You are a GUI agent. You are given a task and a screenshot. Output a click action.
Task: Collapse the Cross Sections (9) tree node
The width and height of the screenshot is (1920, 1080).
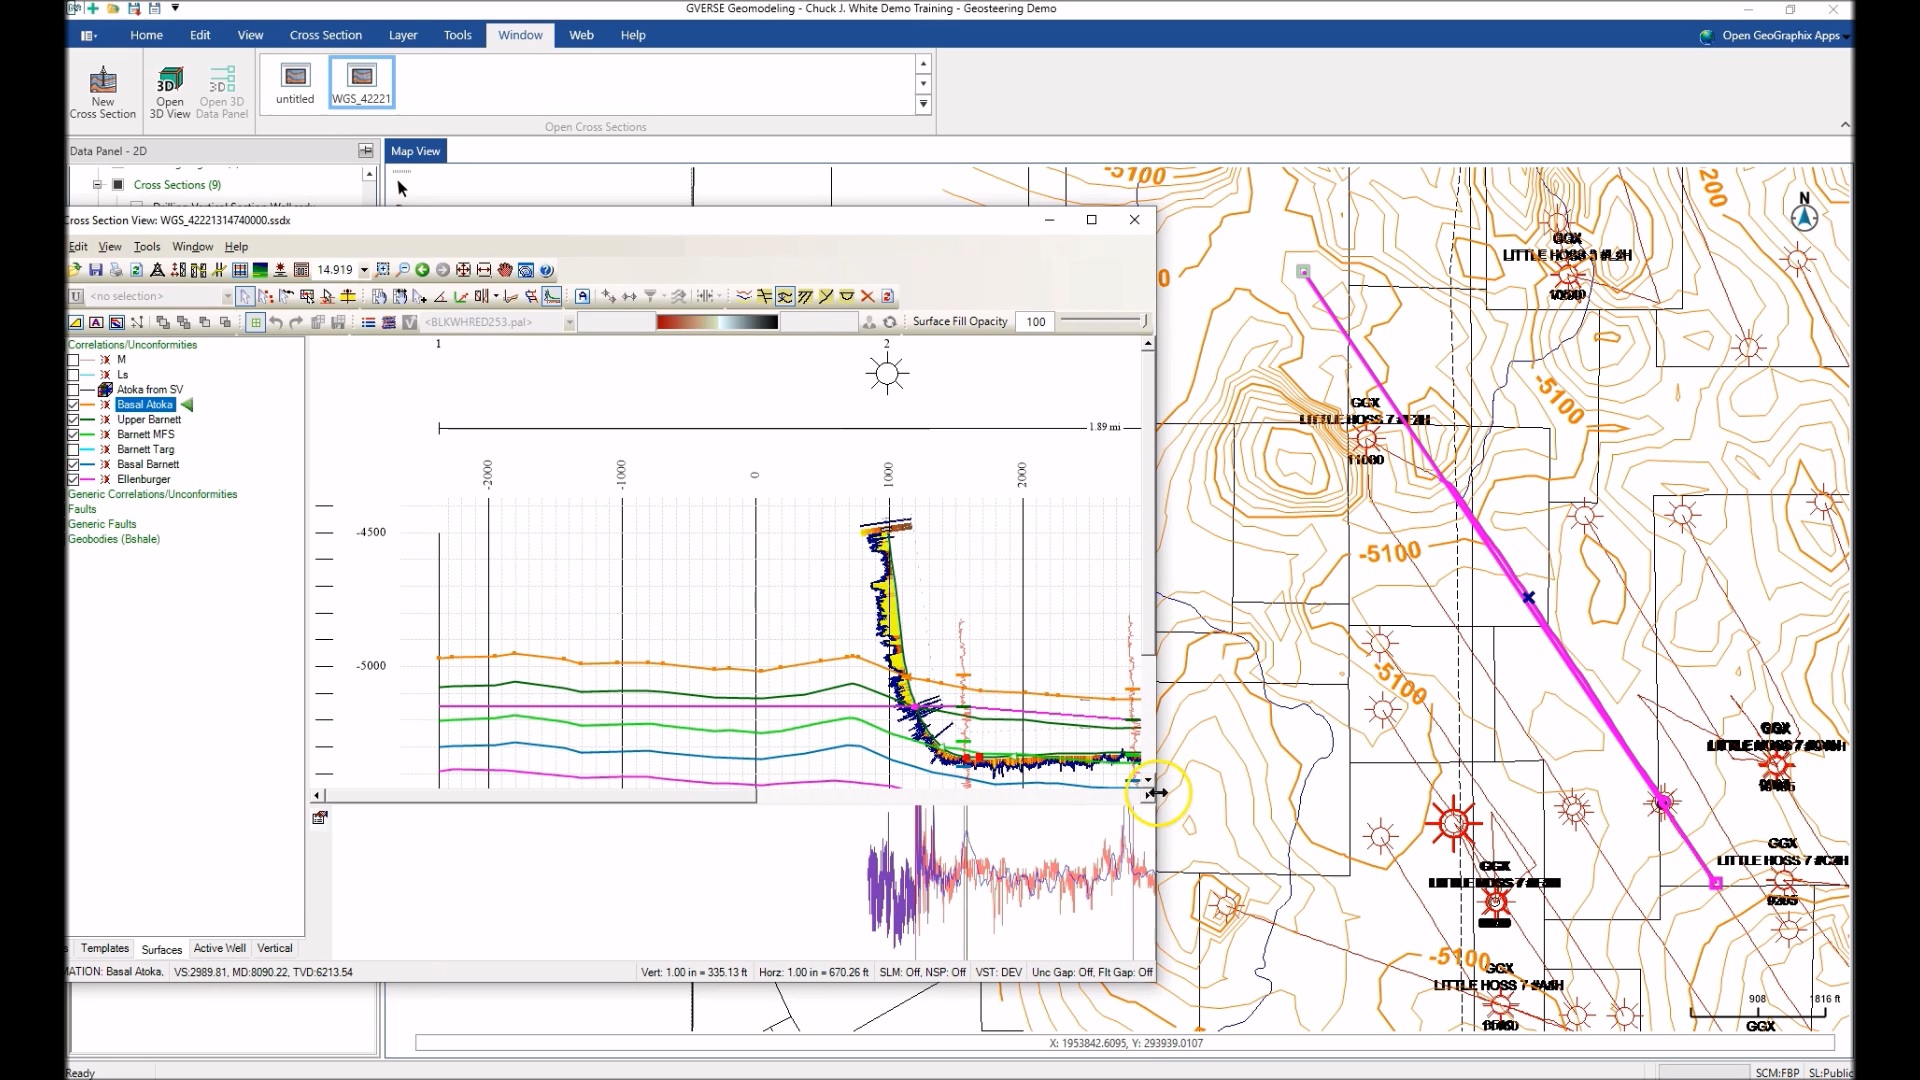[x=97, y=184]
